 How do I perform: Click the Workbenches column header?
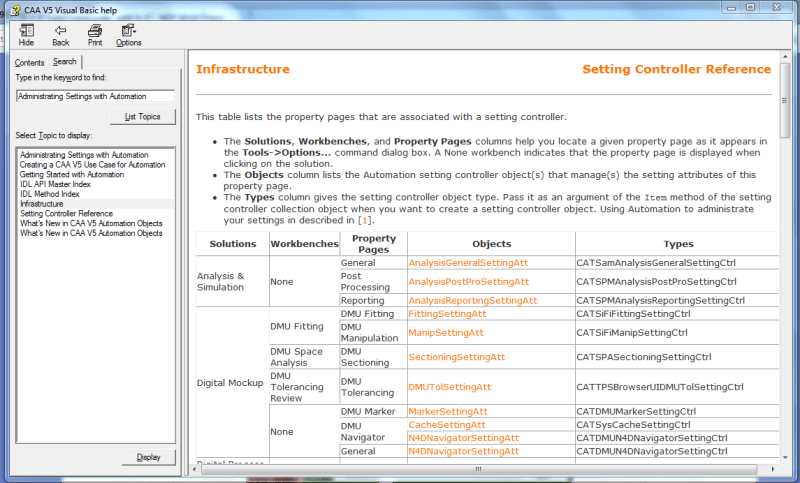(x=305, y=244)
